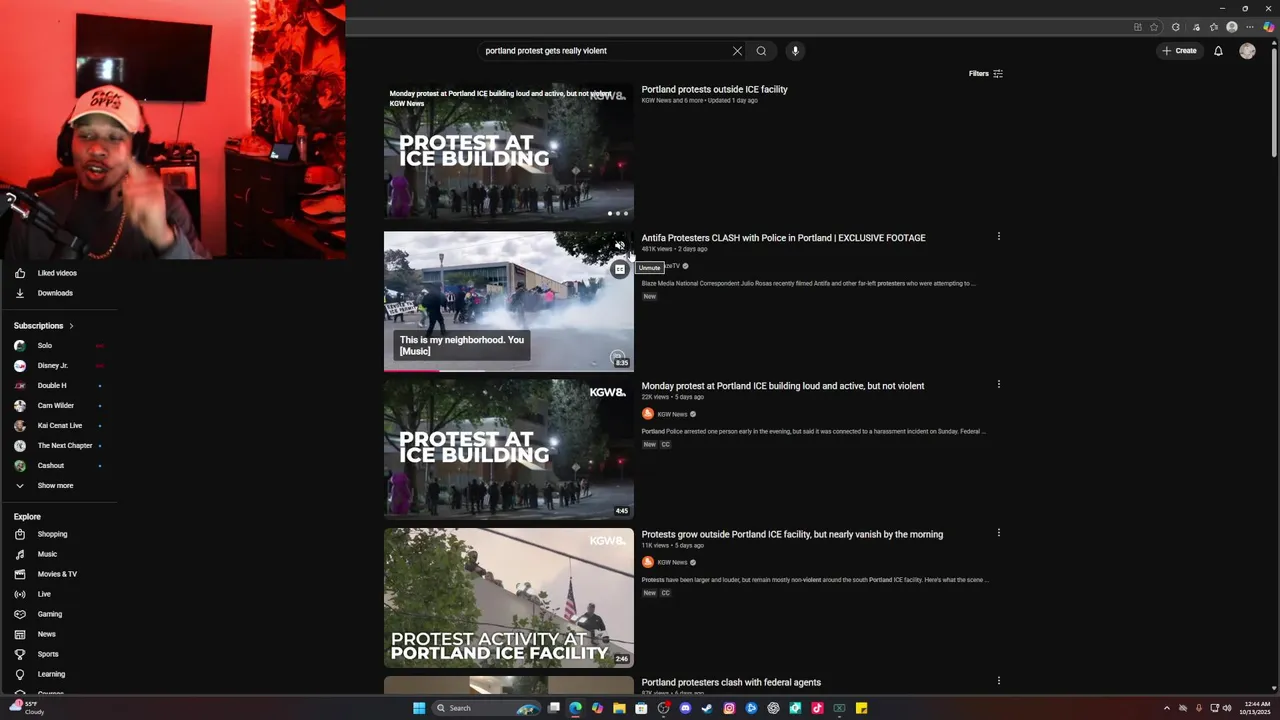Click PROTEST ACTIVITY AT PORTLAND ICE FACILITY thumbnail
Image resolution: width=1280 pixels, height=720 pixels.
click(x=508, y=597)
